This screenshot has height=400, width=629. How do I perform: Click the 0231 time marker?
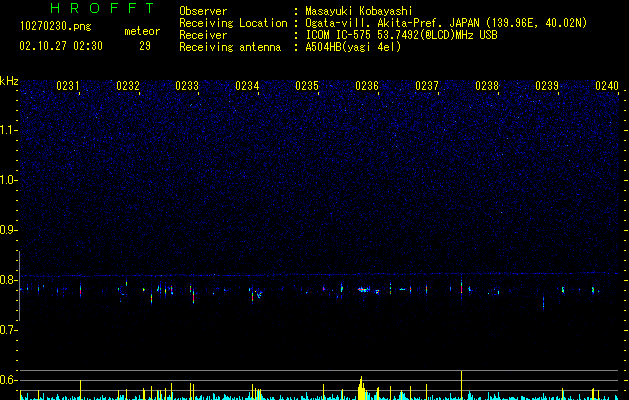[x=67, y=86]
